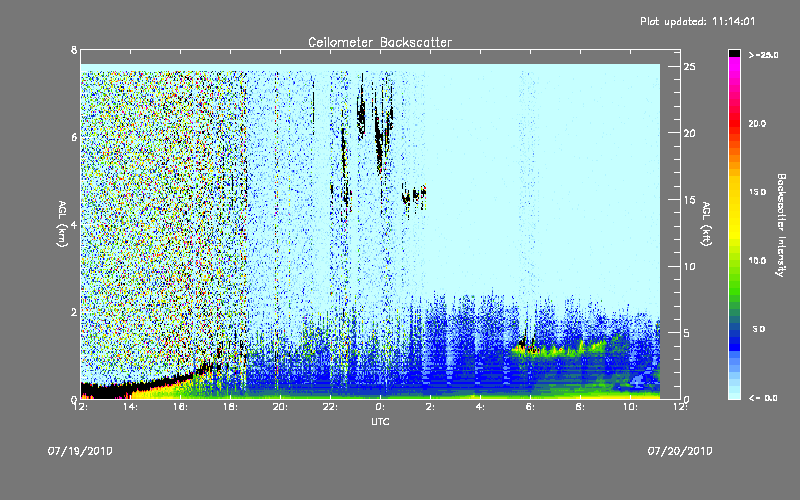Image resolution: width=800 pixels, height=500 pixels.
Task: Click the 'Backscatter Intensity' colorbar label
Action: (x=781, y=225)
